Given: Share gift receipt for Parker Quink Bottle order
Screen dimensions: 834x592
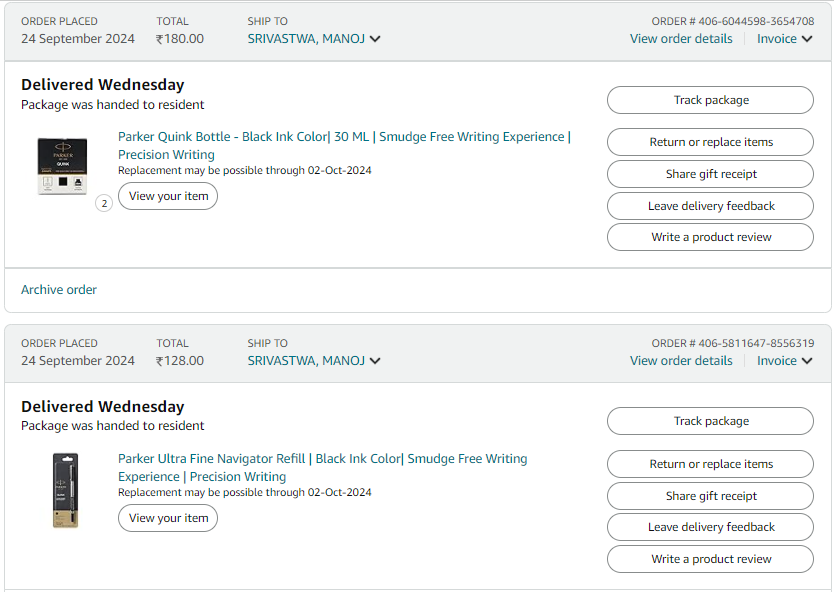Looking at the screenshot, I should 710,174.
